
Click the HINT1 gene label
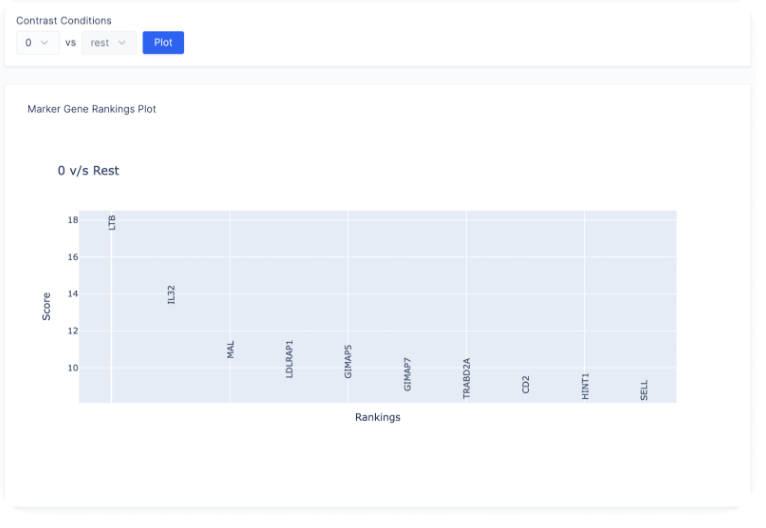tap(585, 386)
